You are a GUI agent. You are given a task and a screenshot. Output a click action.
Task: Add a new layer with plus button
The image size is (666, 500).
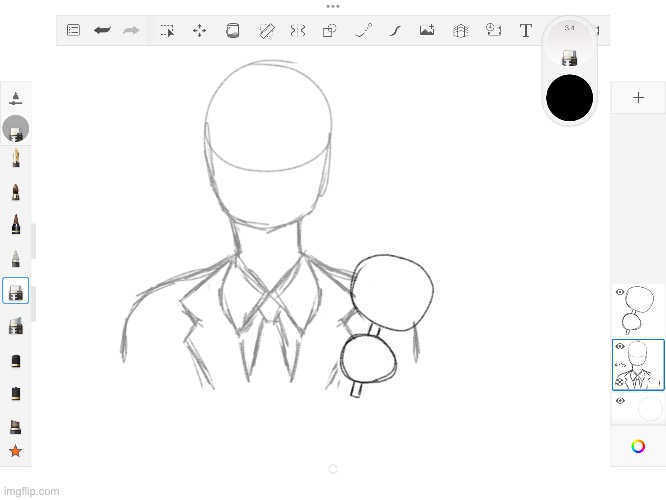(638, 98)
